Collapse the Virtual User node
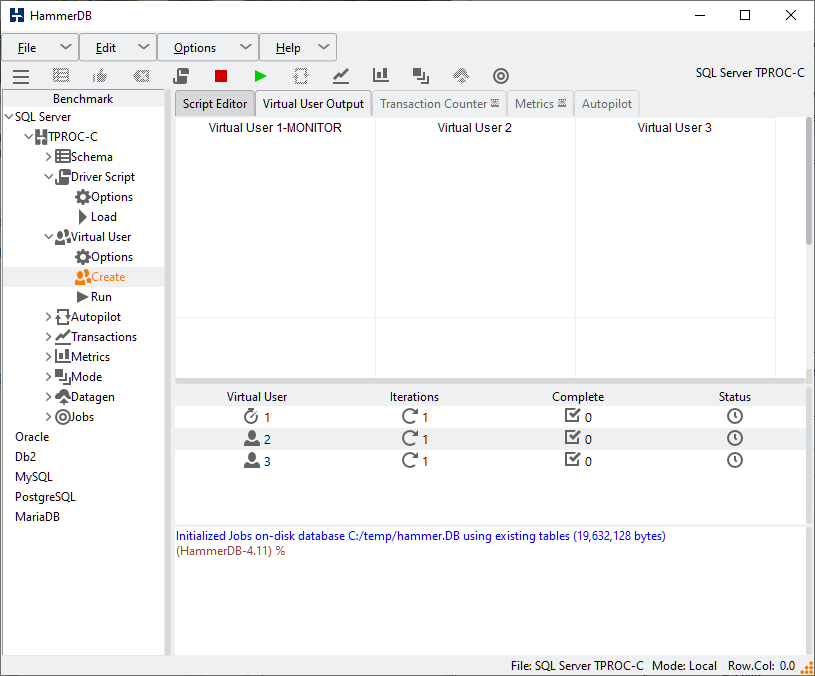The image size is (815, 676). [x=49, y=237]
